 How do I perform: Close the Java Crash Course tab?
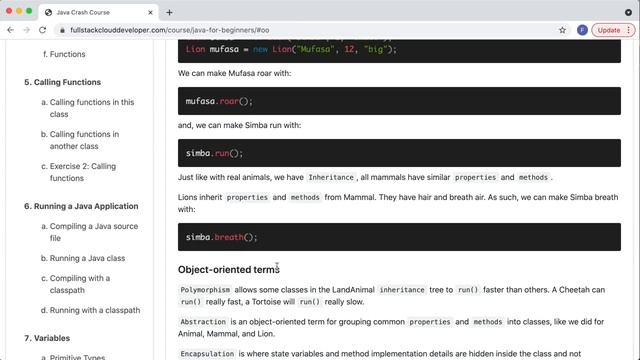click(150, 13)
